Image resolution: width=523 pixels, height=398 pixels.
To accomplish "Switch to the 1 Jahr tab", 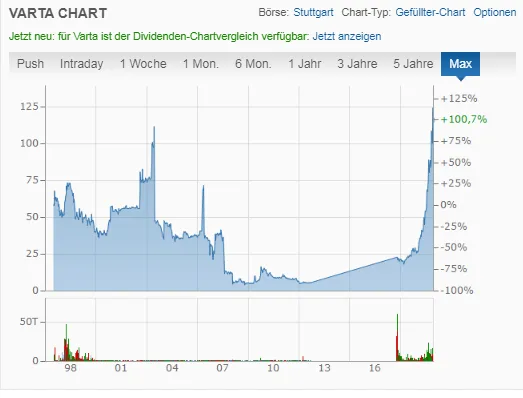I will pyautogui.click(x=305, y=64).
